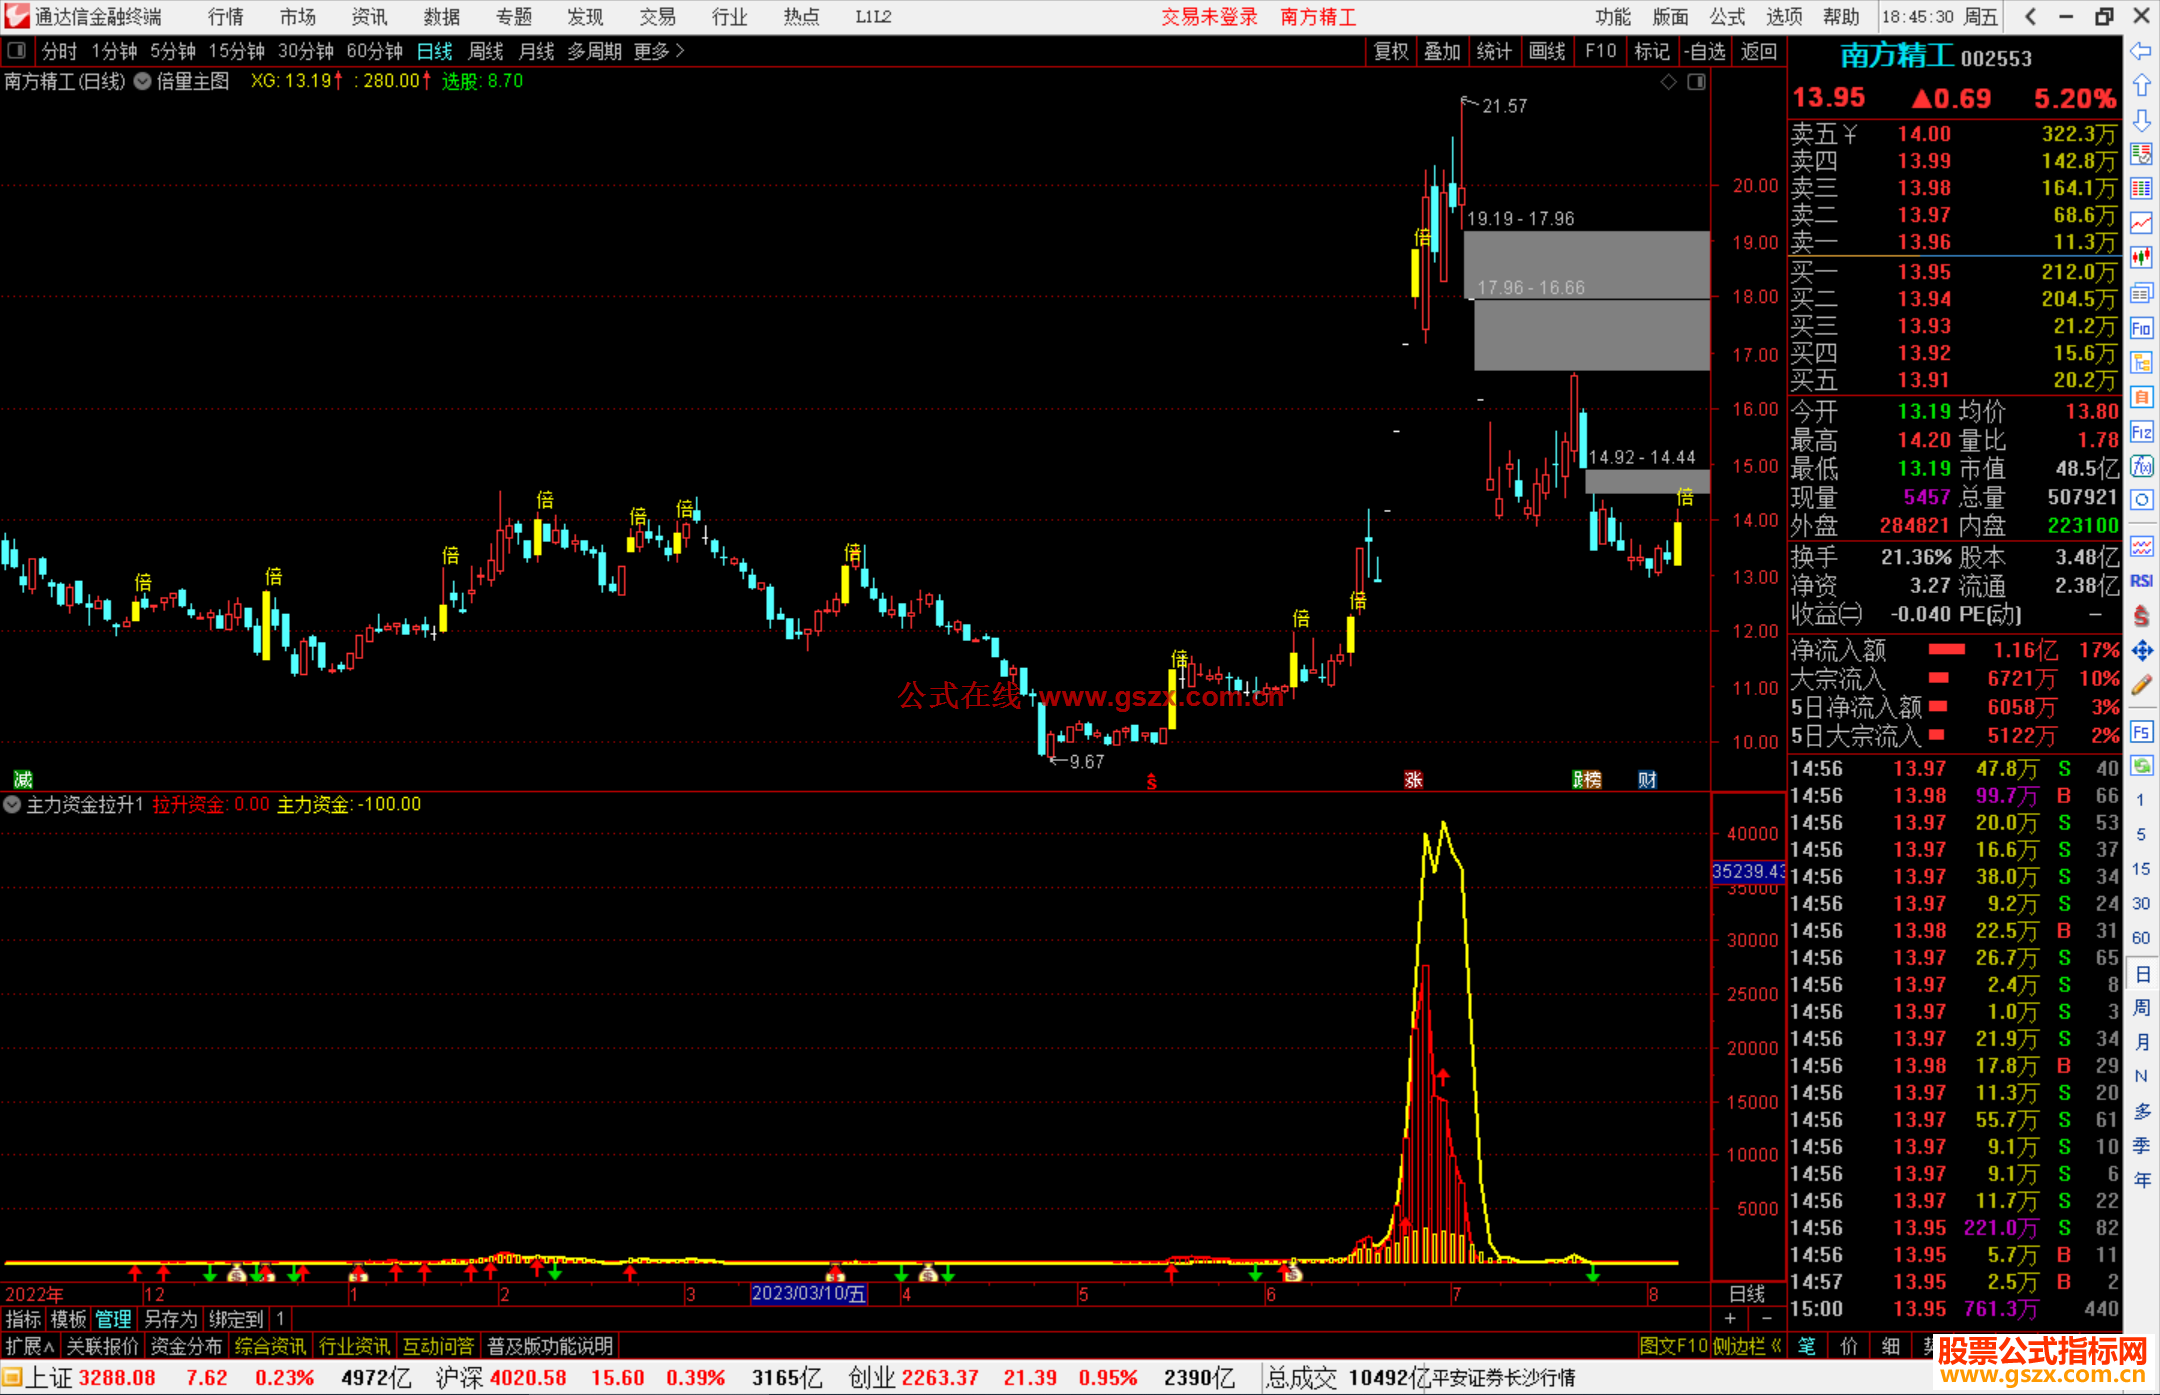Click the 返回 button
The width and height of the screenshot is (2160, 1395).
click(x=1759, y=51)
